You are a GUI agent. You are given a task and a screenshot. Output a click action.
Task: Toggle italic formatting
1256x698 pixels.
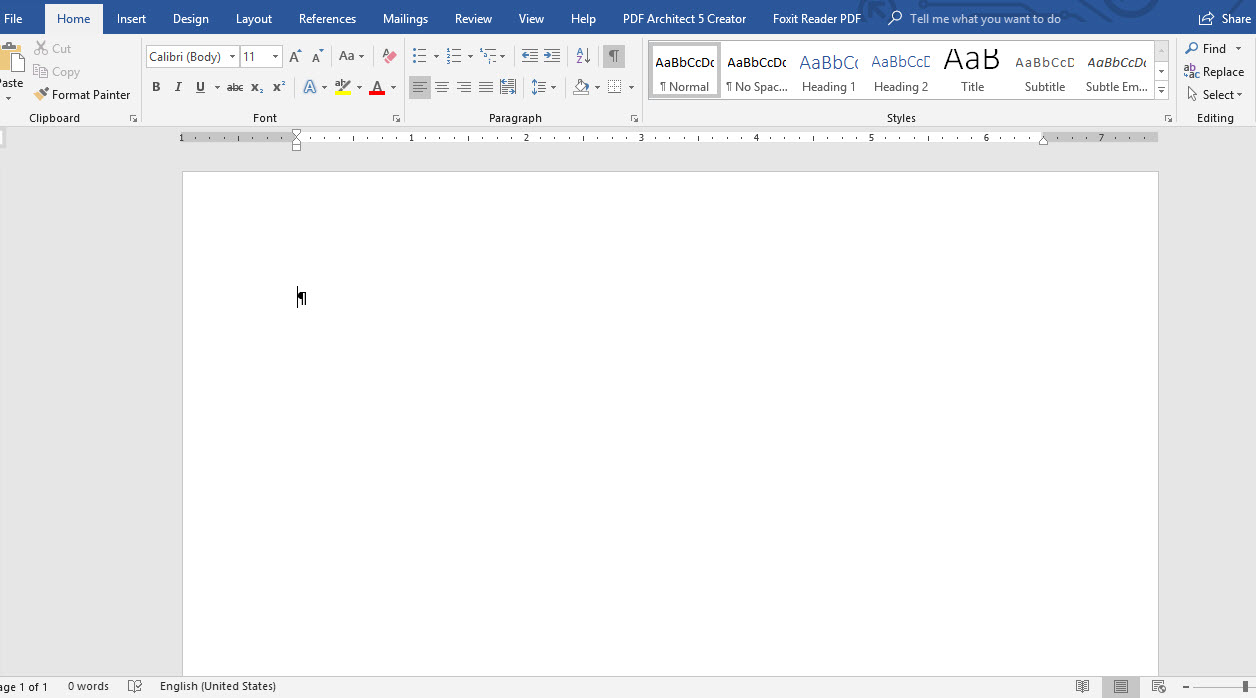tap(178, 87)
